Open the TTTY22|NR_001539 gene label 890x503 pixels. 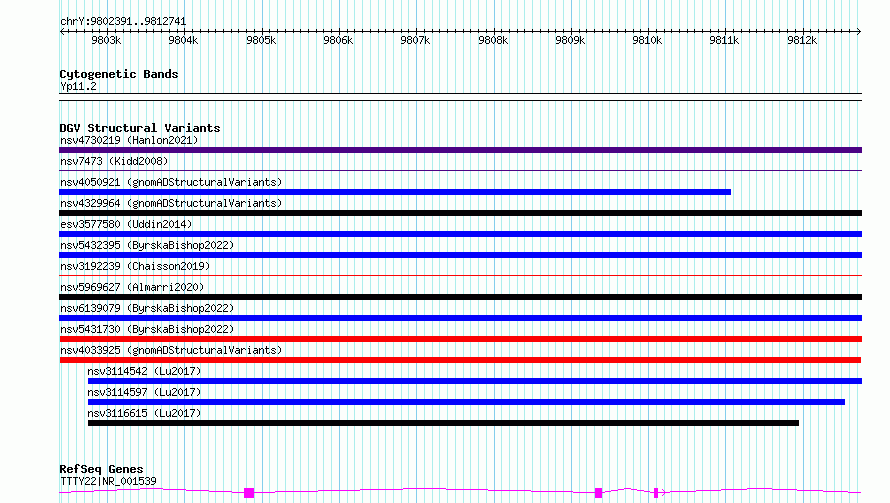[108, 481]
